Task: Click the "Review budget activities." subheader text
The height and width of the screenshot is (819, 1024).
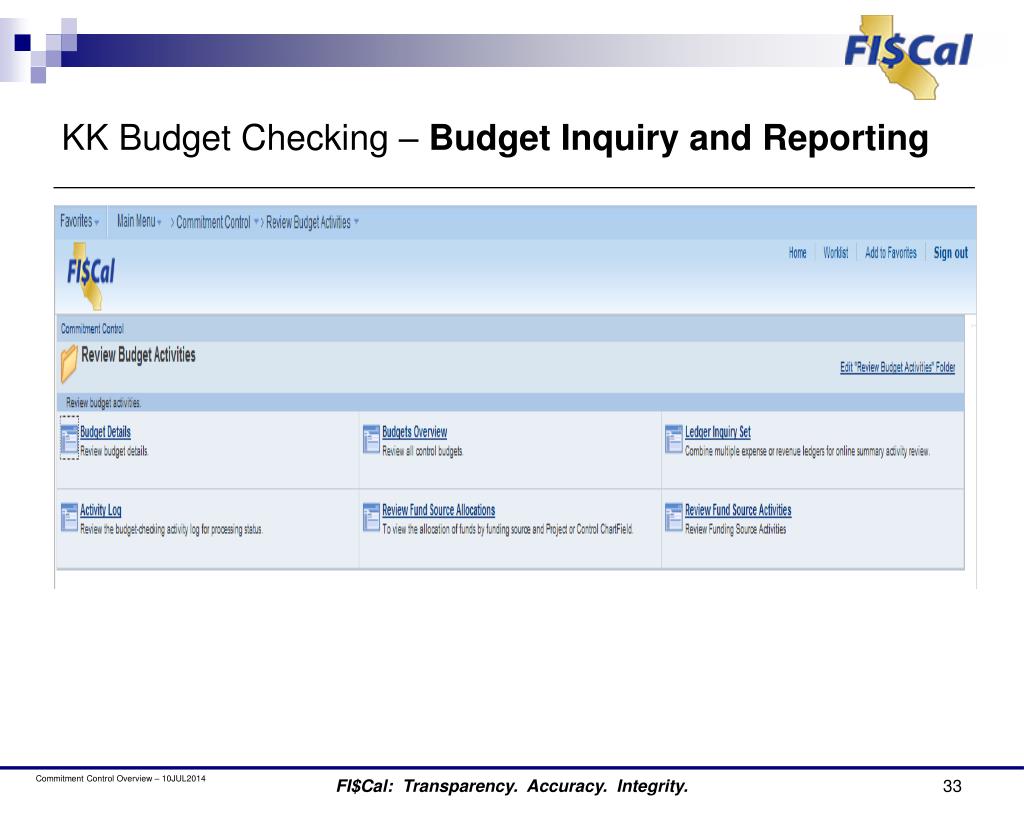Action: click(x=103, y=403)
